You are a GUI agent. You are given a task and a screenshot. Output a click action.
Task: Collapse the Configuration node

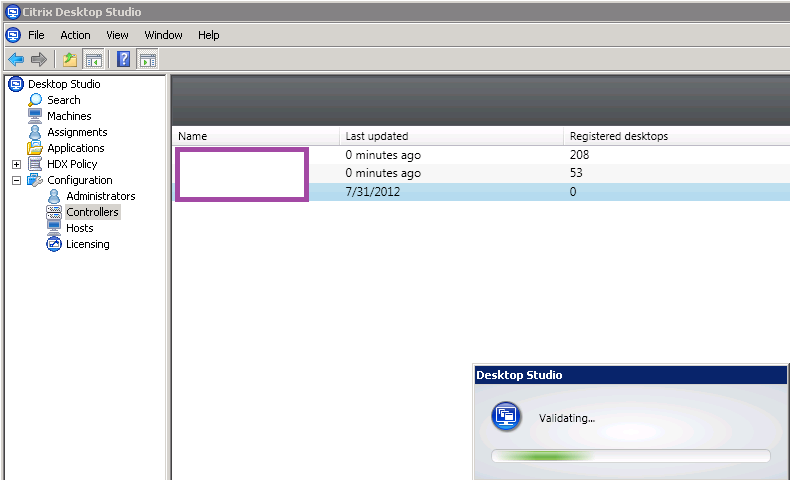point(16,180)
